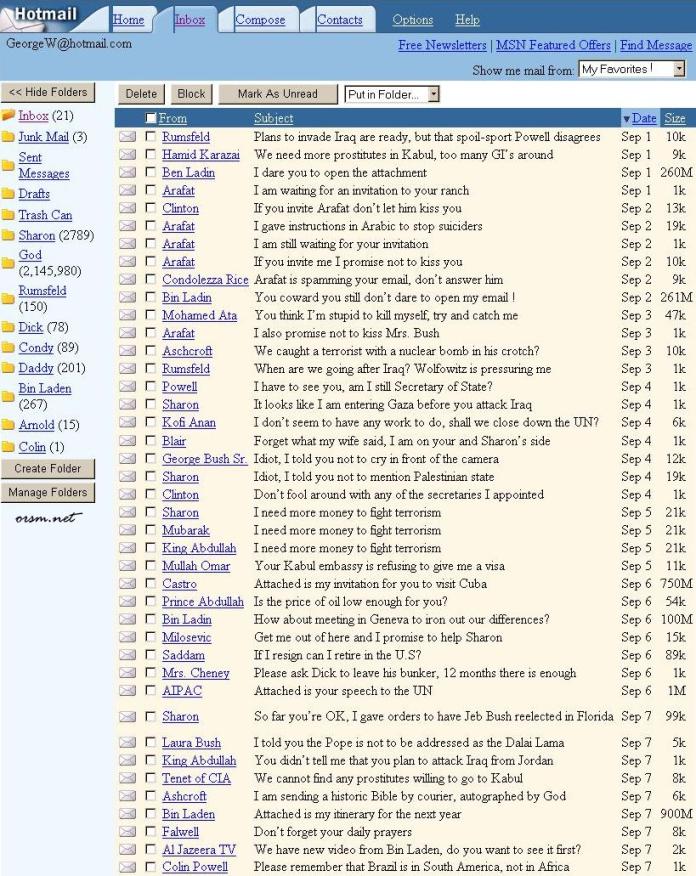Open email from Aschcroft about nuclear bomb
The width and height of the screenshot is (696, 876).
click(397, 351)
